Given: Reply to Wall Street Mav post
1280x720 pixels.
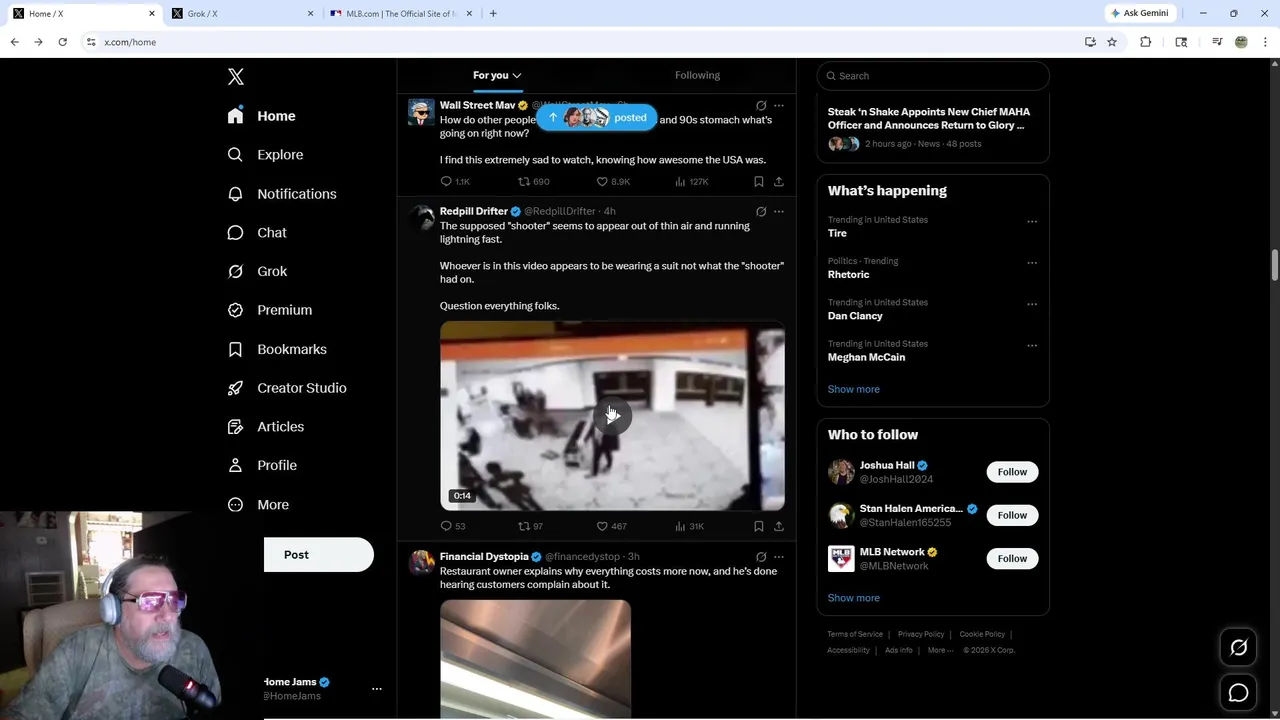Looking at the screenshot, I should coord(455,182).
